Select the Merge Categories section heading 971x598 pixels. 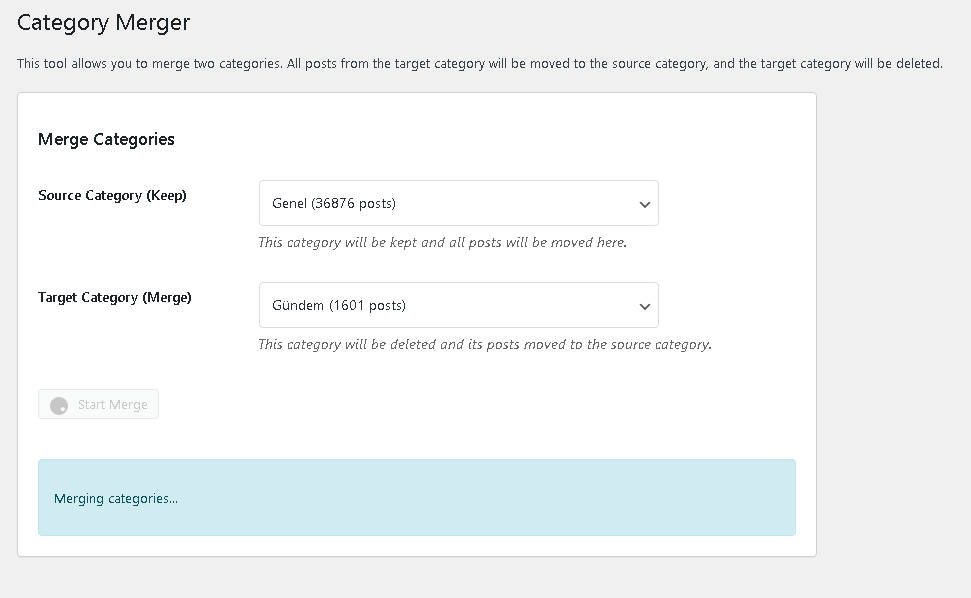tap(106, 139)
